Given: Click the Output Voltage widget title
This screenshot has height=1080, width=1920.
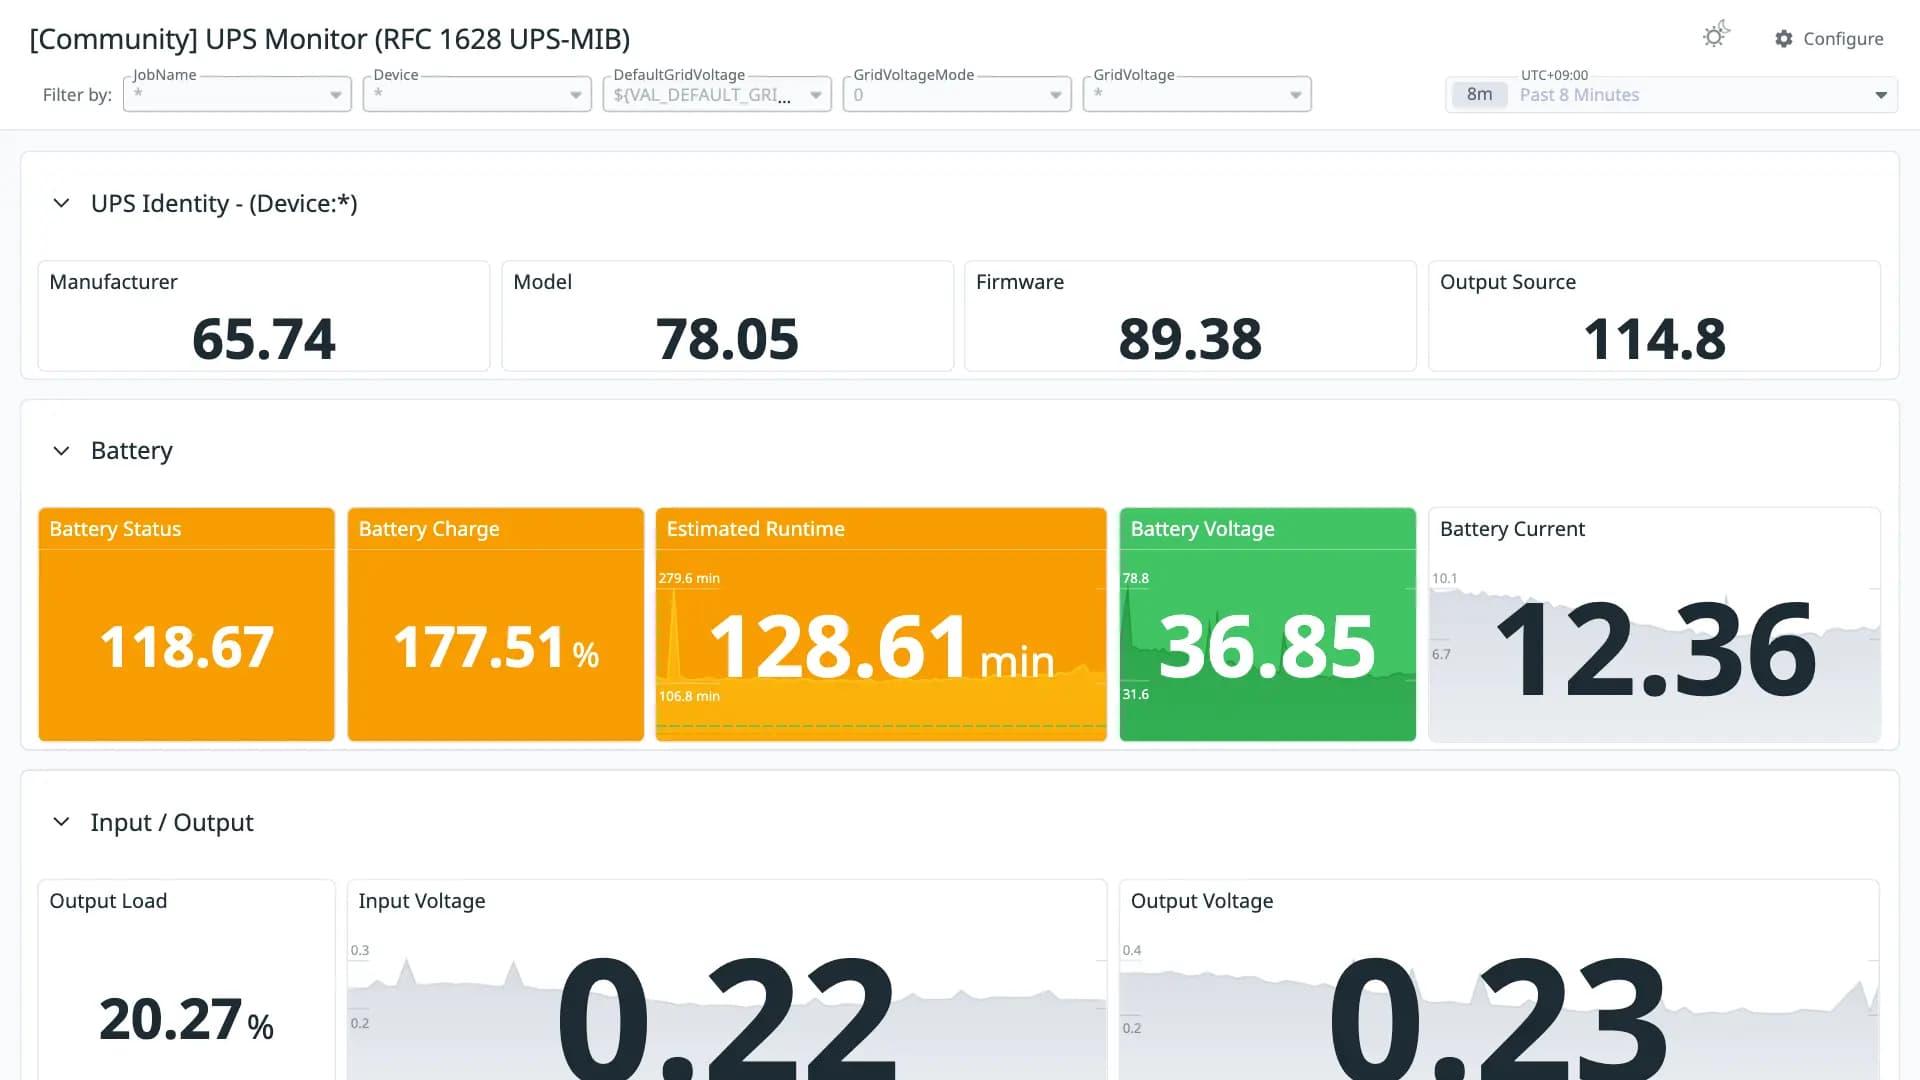Looking at the screenshot, I should pyautogui.click(x=1202, y=901).
